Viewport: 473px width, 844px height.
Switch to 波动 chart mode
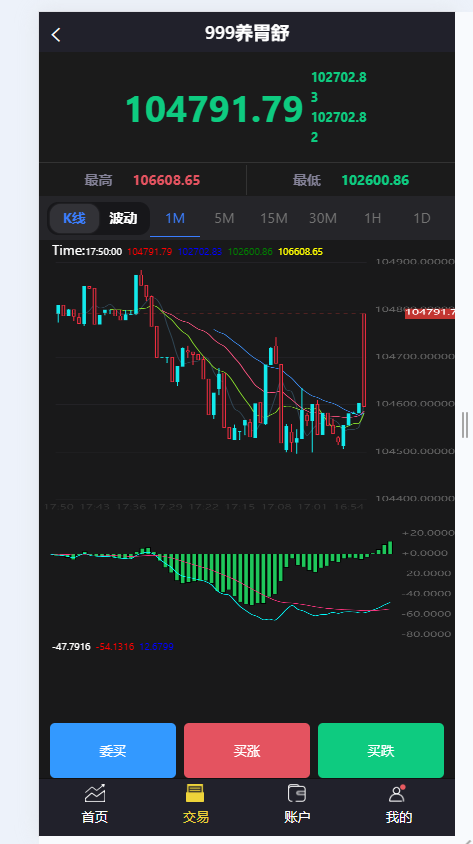123,219
